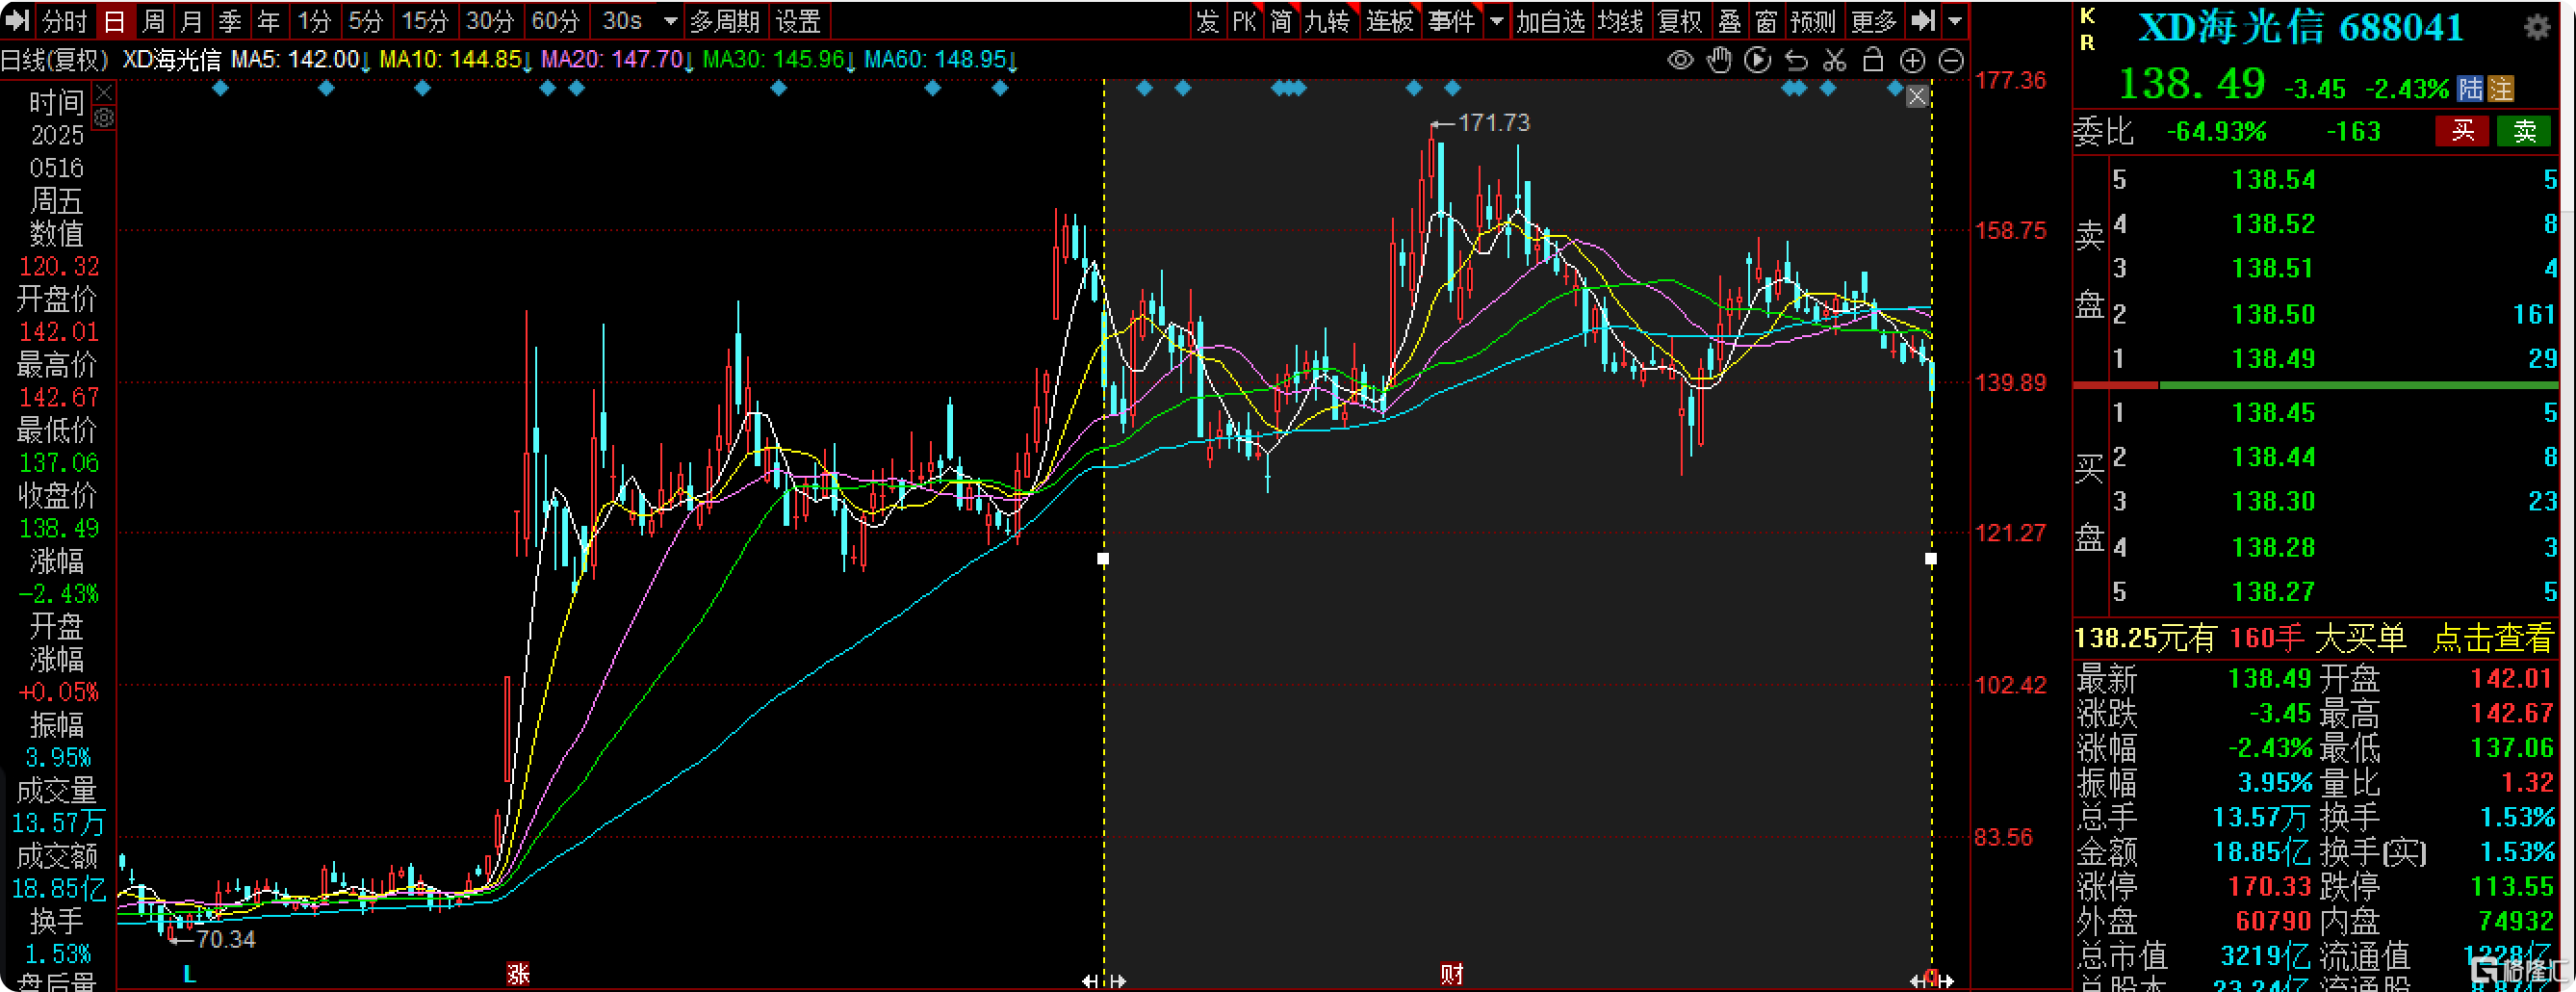Expand the dropdown arrow after 30s period
Screen dimensions: 2576x992
tap(670, 21)
